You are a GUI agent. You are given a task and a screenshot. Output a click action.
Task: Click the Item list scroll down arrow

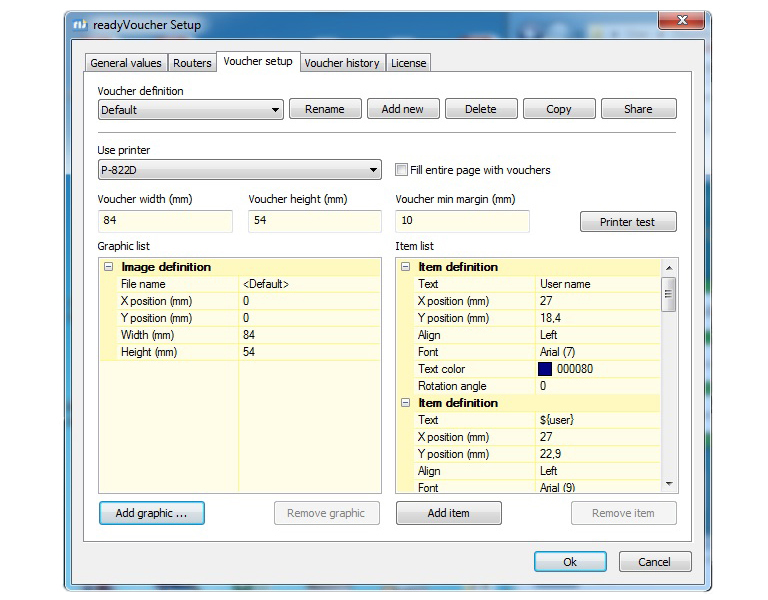click(x=669, y=484)
